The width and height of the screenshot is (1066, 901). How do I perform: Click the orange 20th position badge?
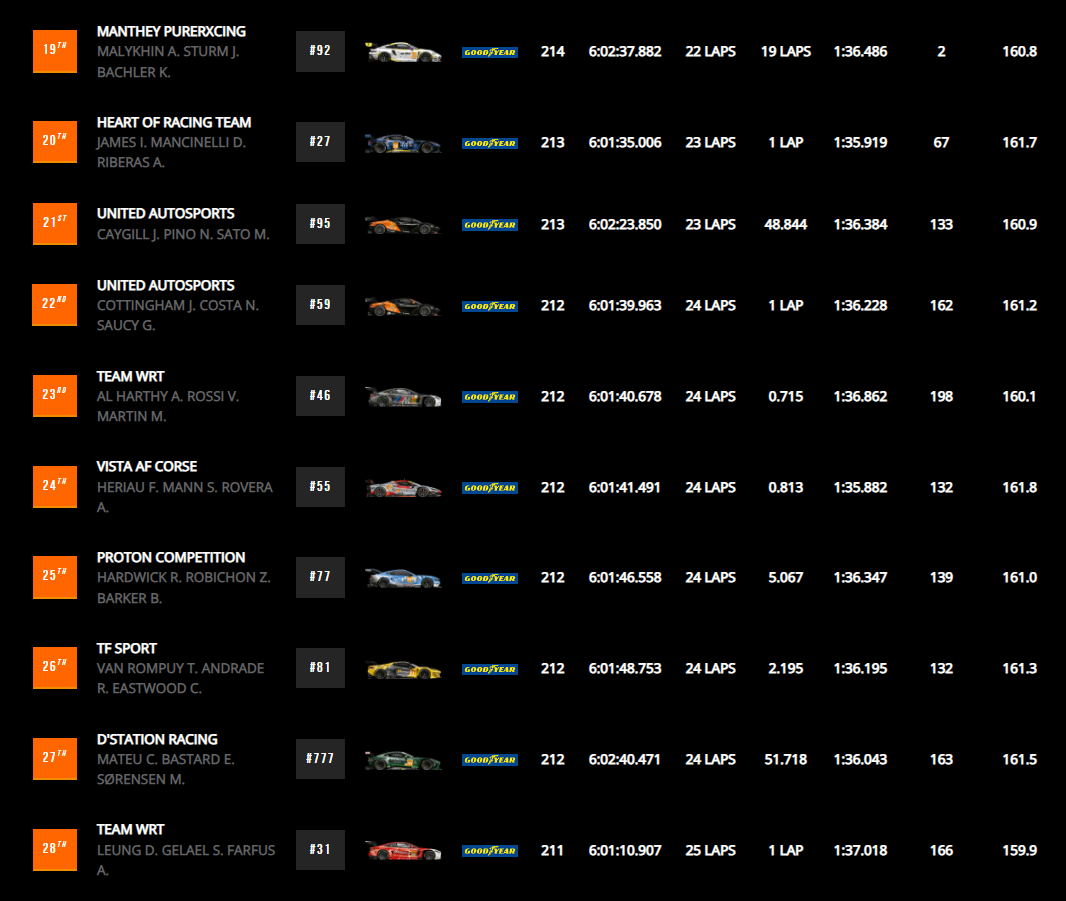(55, 141)
